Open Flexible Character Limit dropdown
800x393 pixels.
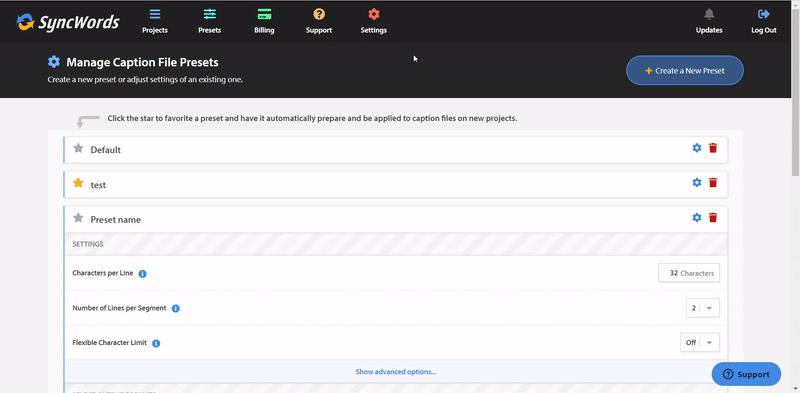pyautogui.click(x=699, y=342)
